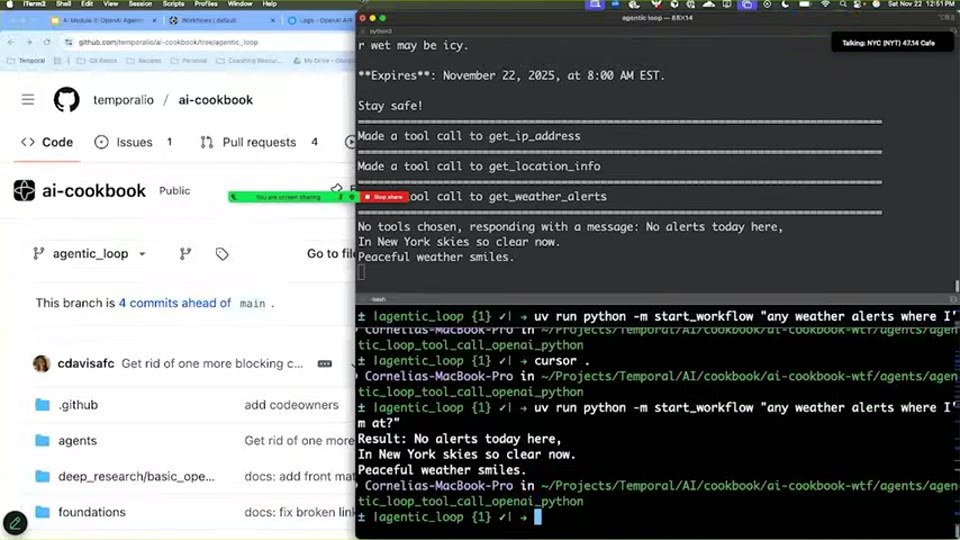This screenshot has height=540, width=960.
Task: Open the agentic_loop branch dropdown
Action: click(x=89, y=253)
